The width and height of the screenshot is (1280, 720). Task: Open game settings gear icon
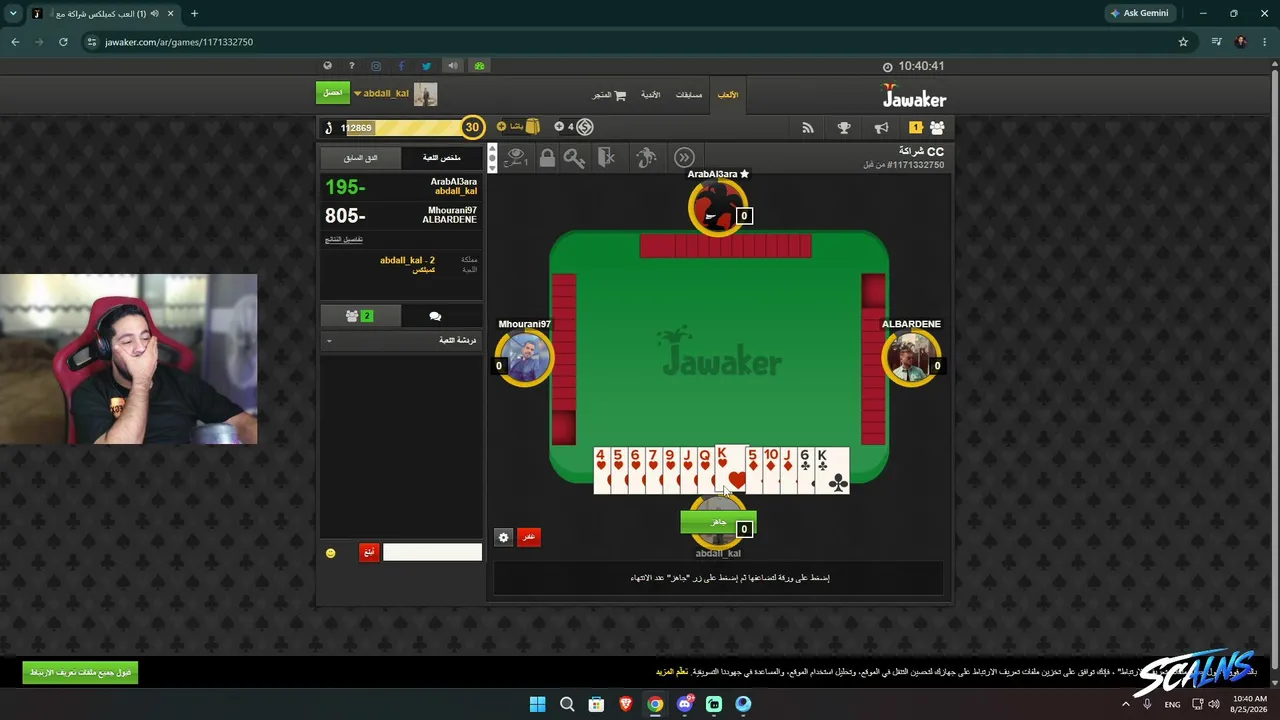[x=504, y=537]
